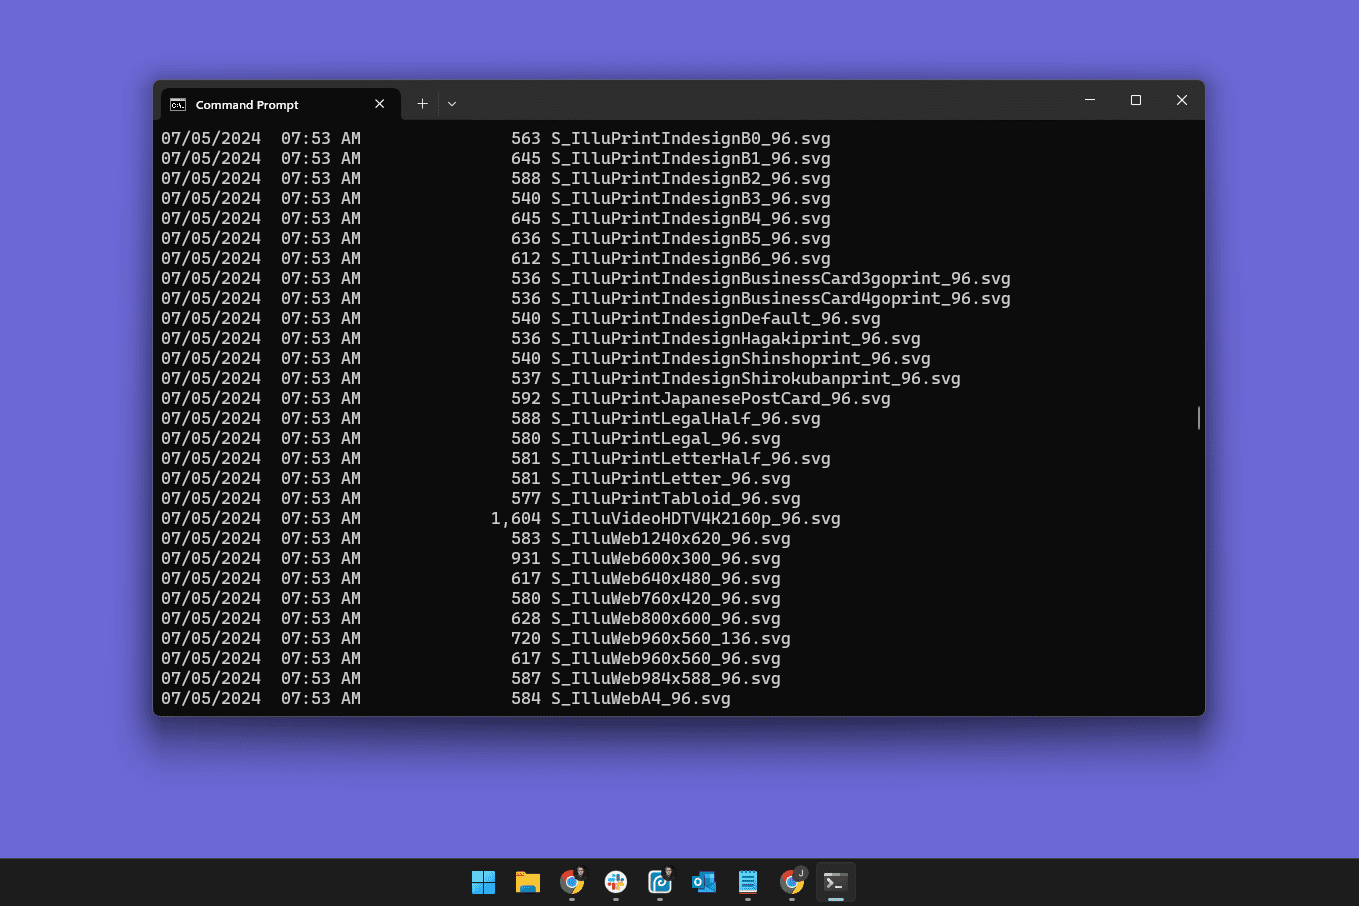Open a new terminal tab with the plus button

tap(422, 103)
